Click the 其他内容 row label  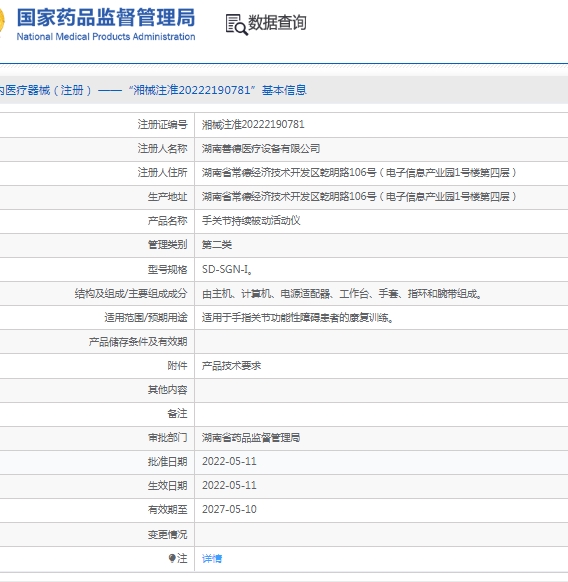167,389
